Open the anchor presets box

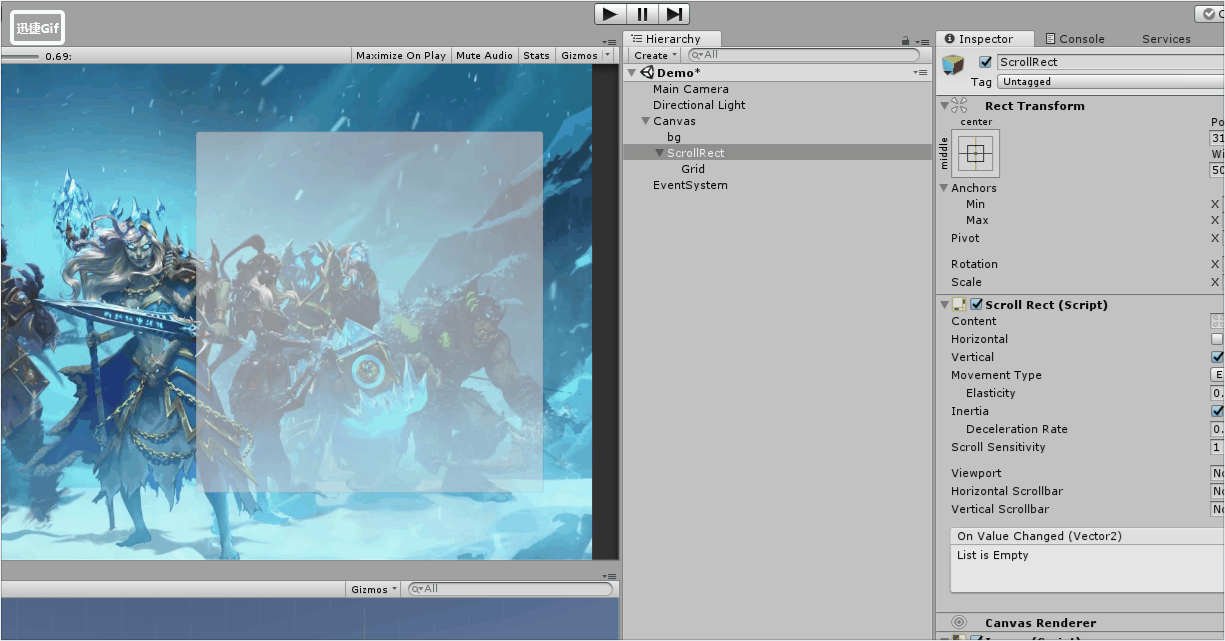point(976,153)
